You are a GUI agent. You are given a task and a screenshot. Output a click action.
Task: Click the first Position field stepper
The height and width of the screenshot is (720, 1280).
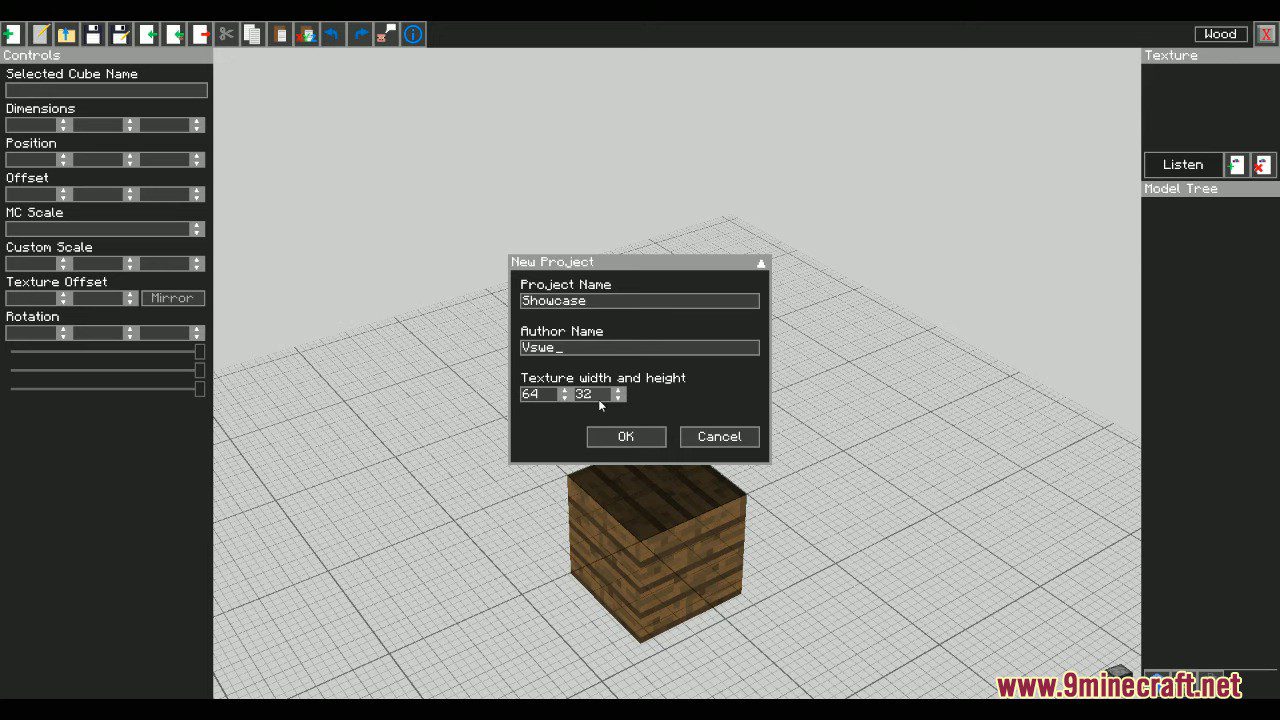click(x=64, y=160)
